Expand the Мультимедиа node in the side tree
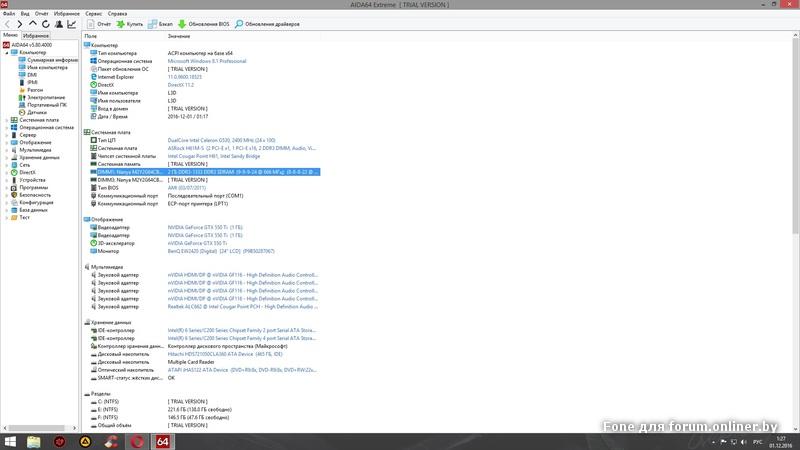This screenshot has height=450, width=800. [7, 150]
